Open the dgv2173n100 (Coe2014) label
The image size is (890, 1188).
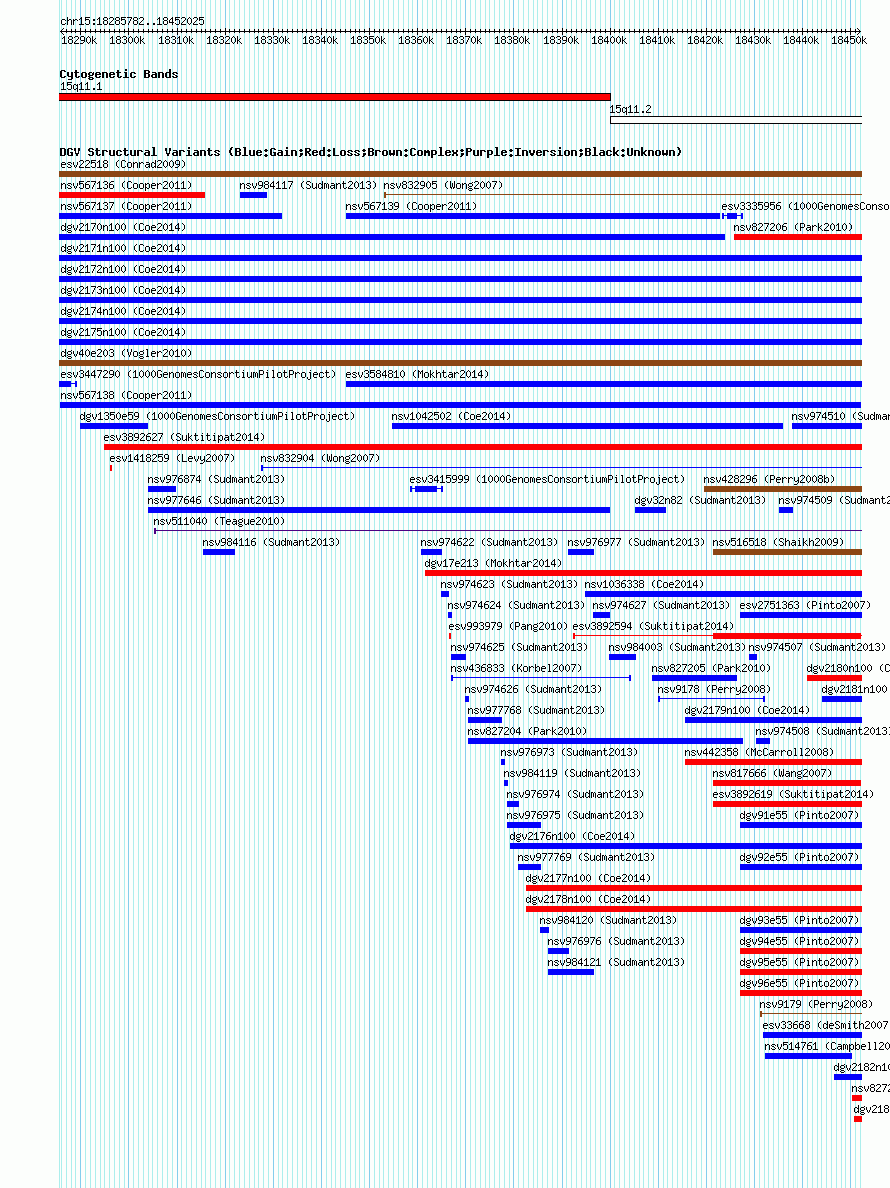pyautogui.click(x=123, y=290)
